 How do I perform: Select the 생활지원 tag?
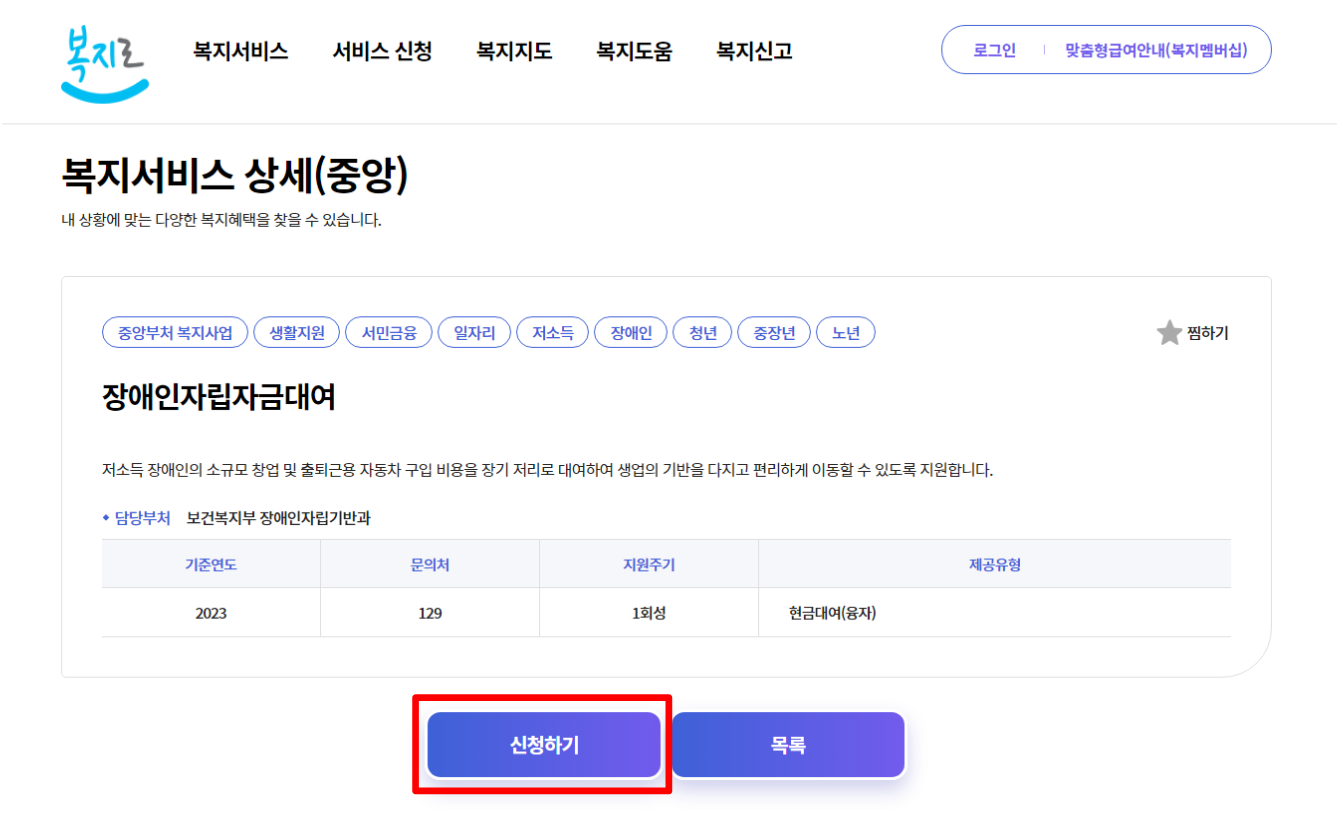296,332
